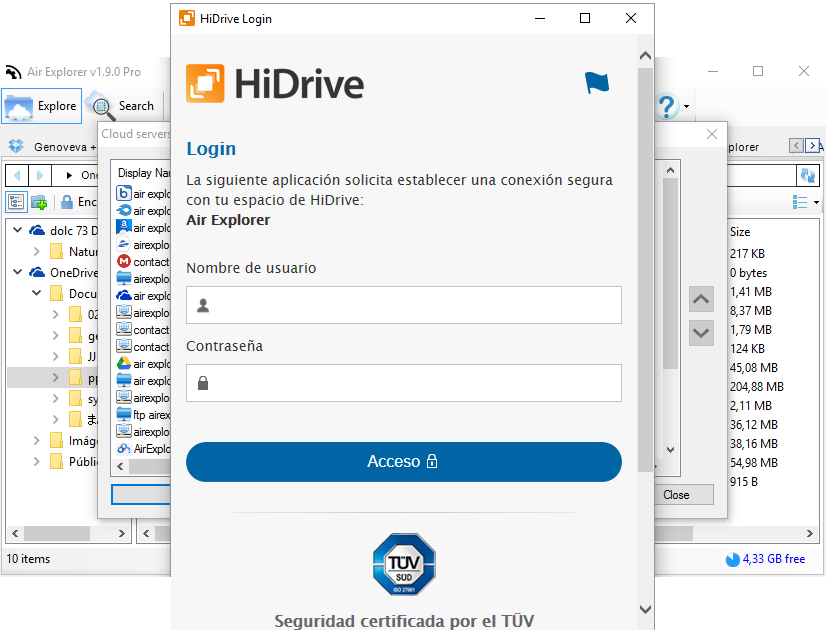Open the view mode dropdown arrow in right pane
This screenshot has width=826, height=630.
pyautogui.click(x=816, y=202)
